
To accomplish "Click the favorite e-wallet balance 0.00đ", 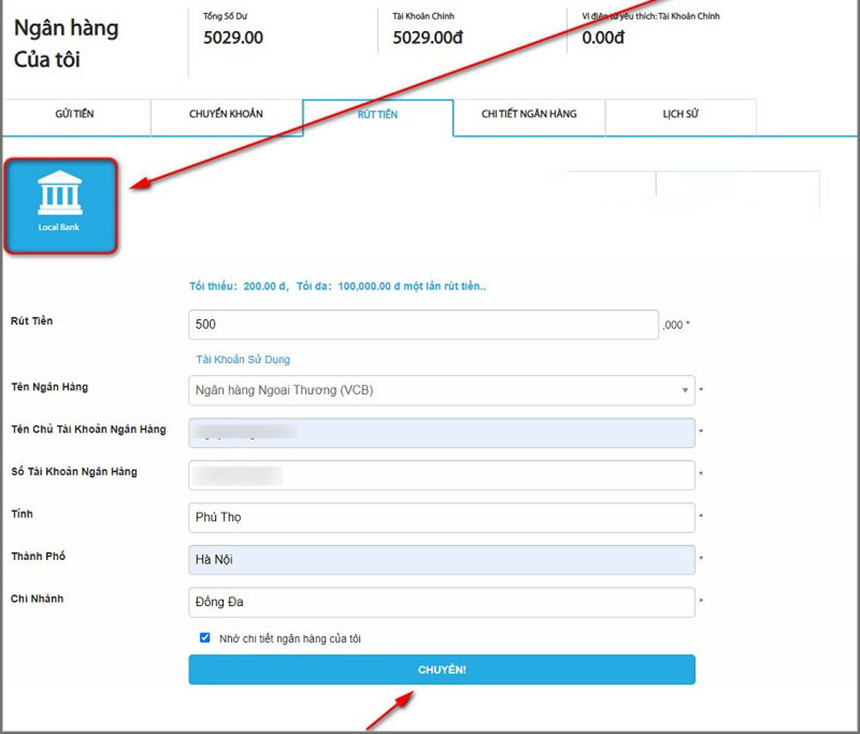I will tap(603, 38).
